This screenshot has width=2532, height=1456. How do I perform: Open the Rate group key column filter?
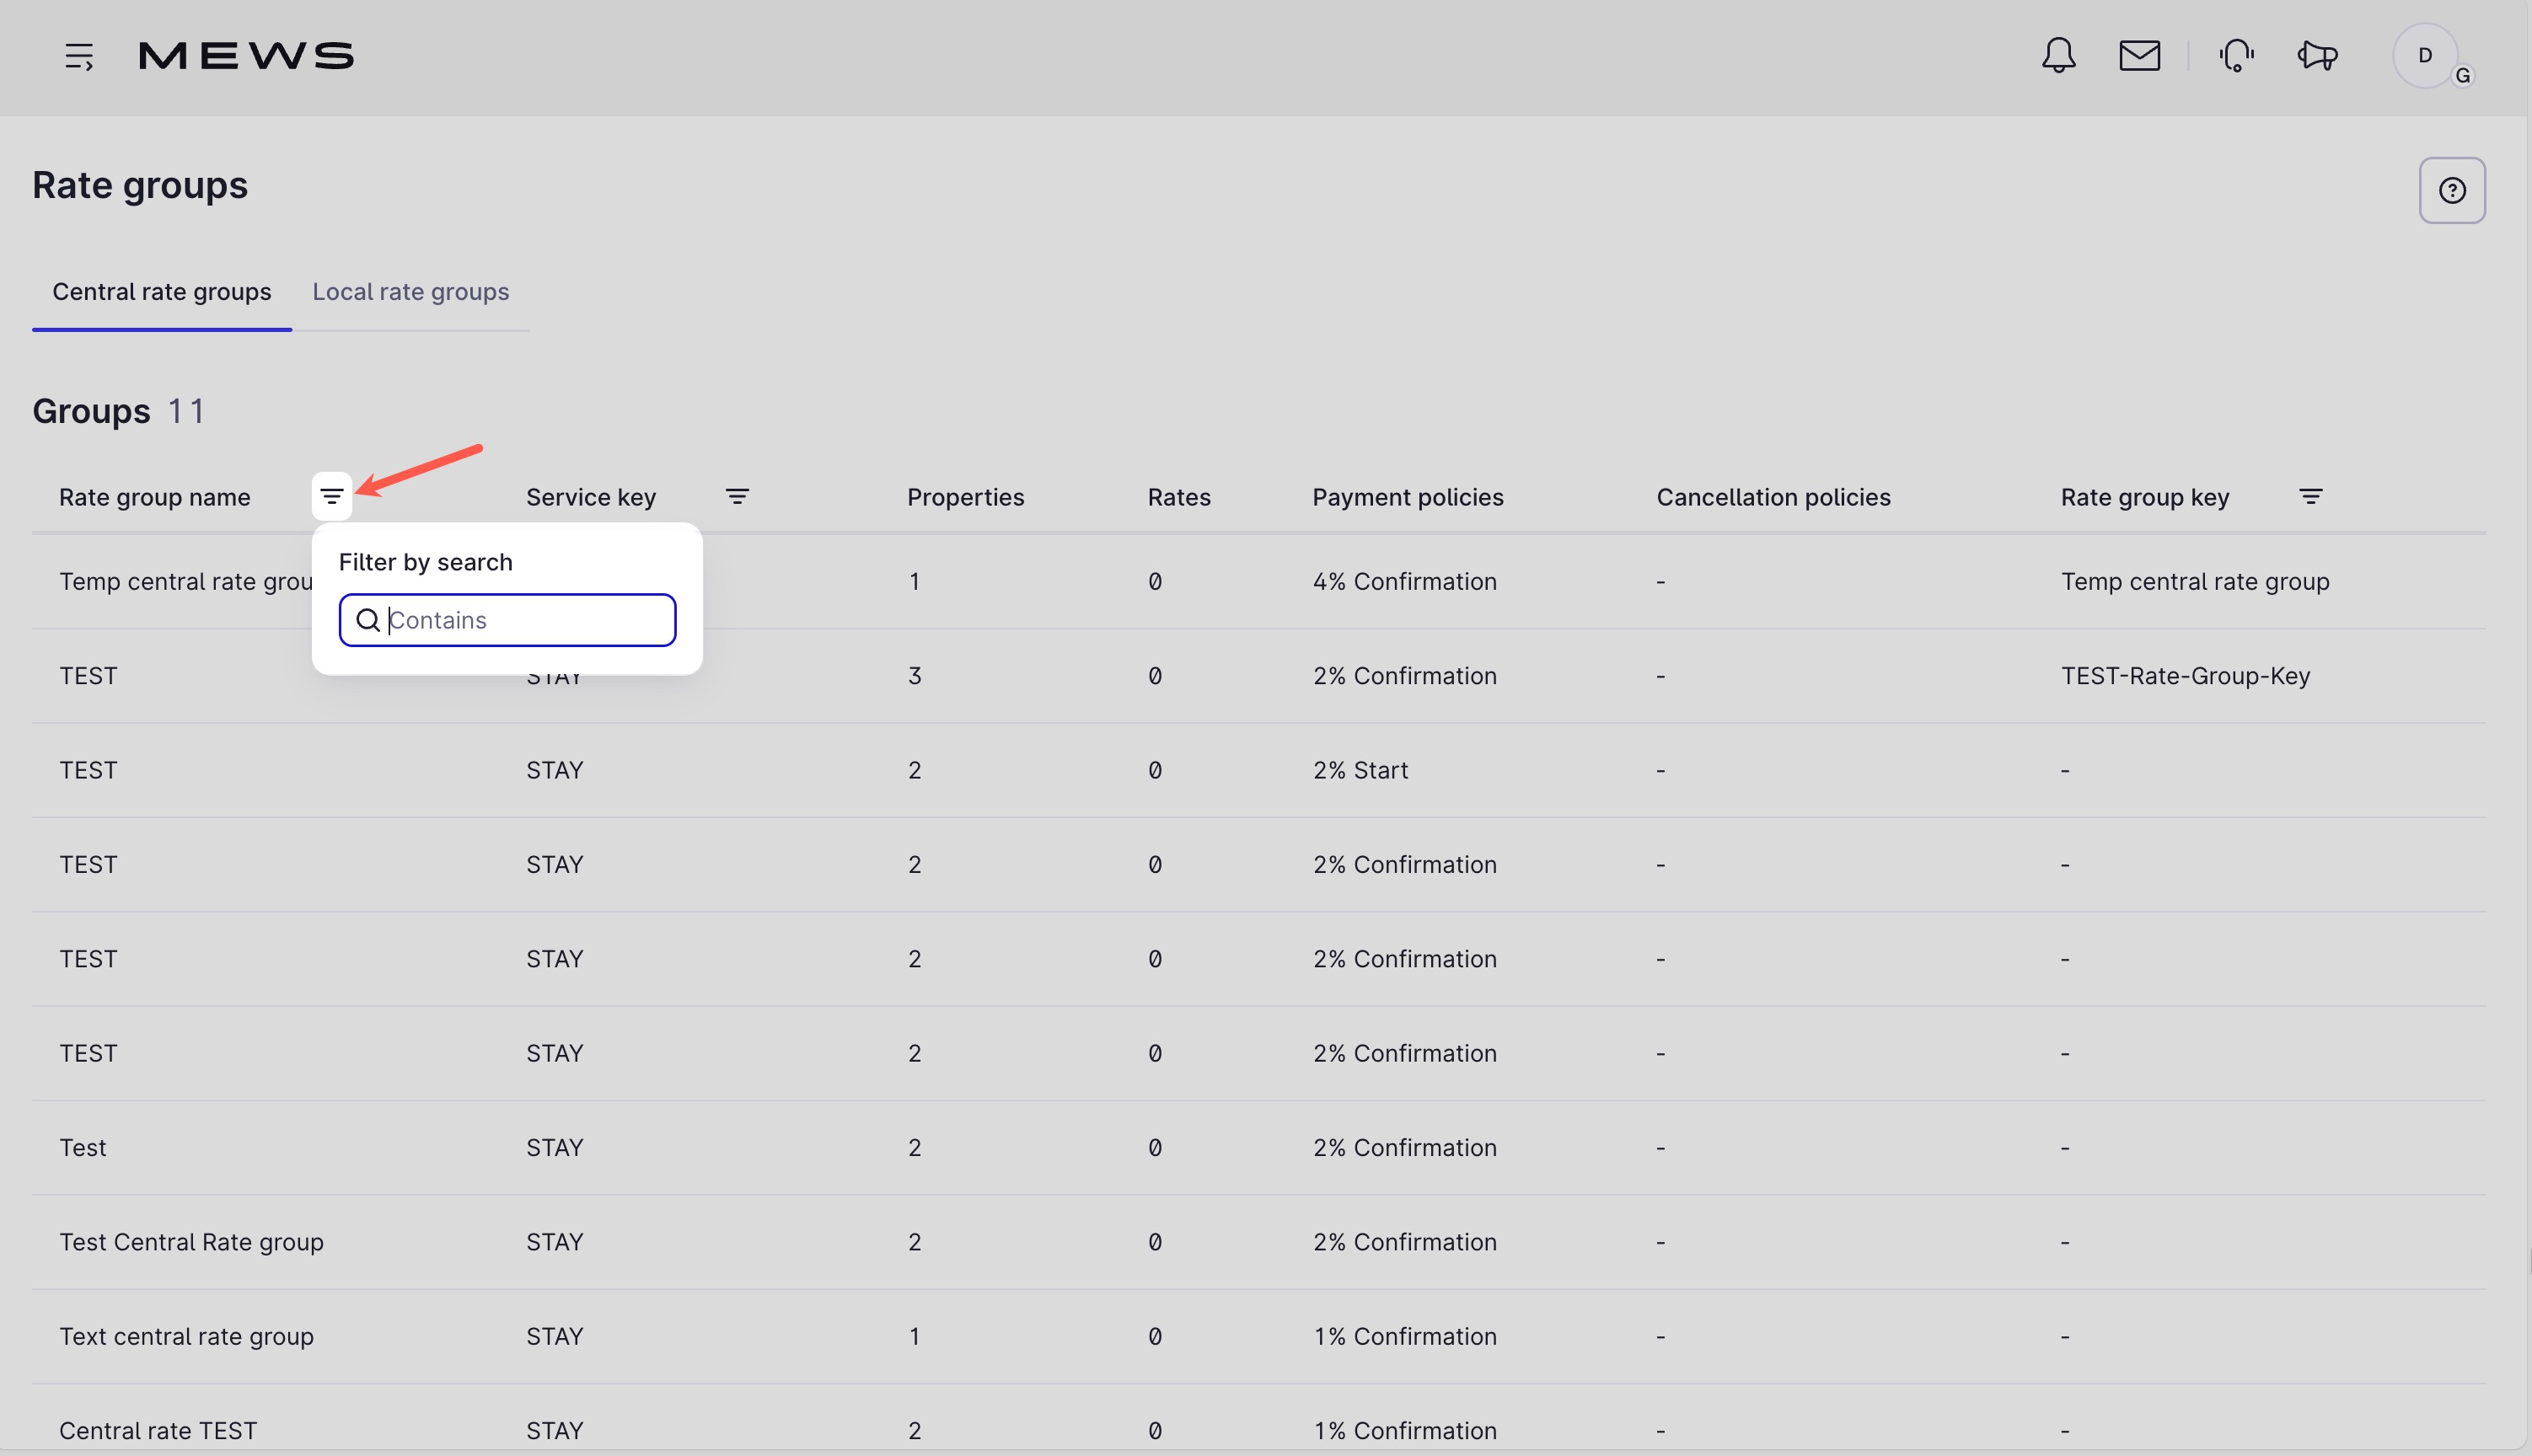point(2311,496)
